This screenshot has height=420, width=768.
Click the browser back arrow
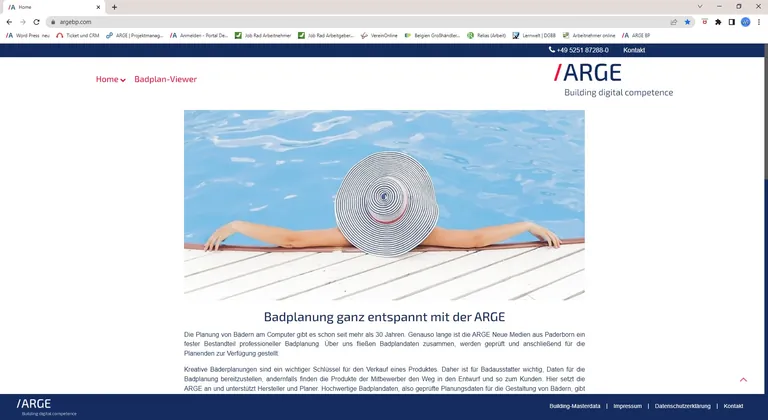pos(9,21)
